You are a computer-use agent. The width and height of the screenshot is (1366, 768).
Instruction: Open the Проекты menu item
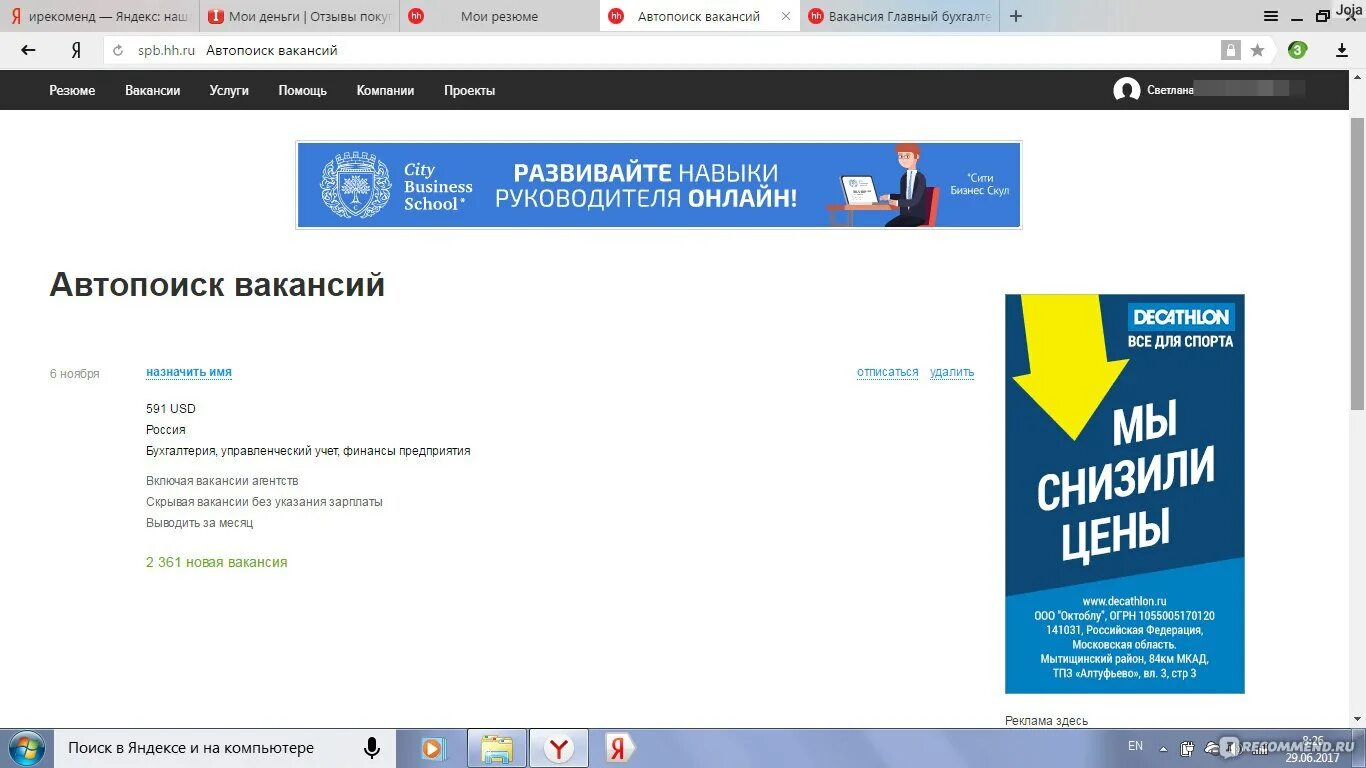pyautogui.click(x=470, y=90)
